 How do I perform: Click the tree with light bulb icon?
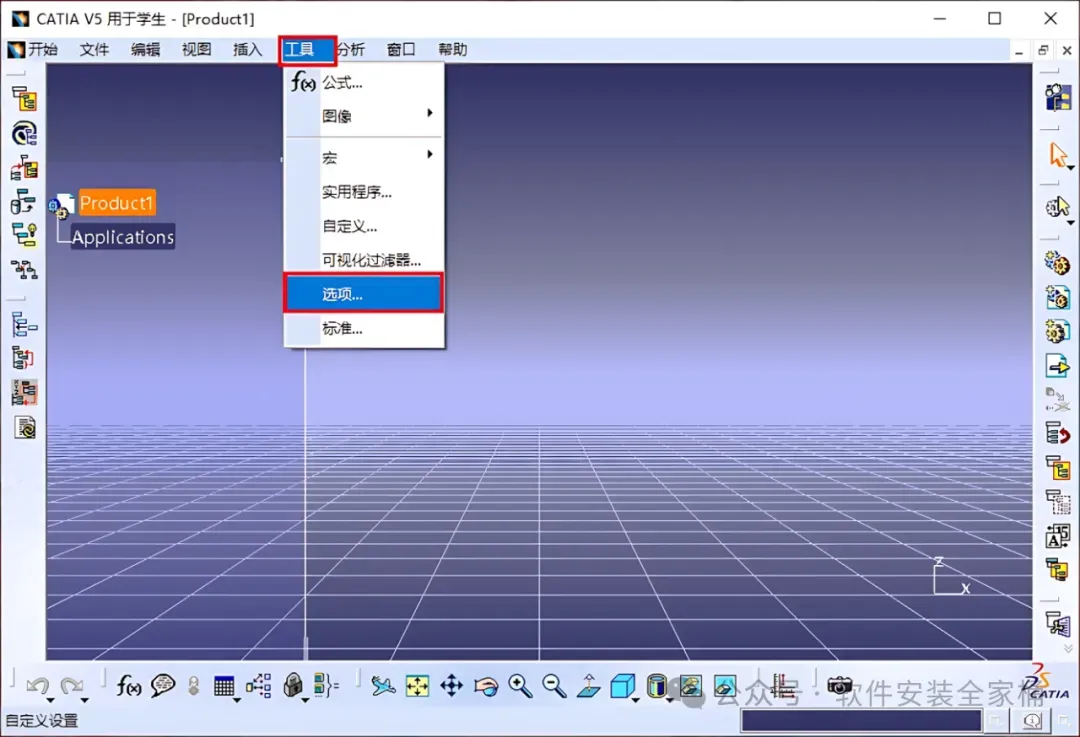tap(25, 236)
